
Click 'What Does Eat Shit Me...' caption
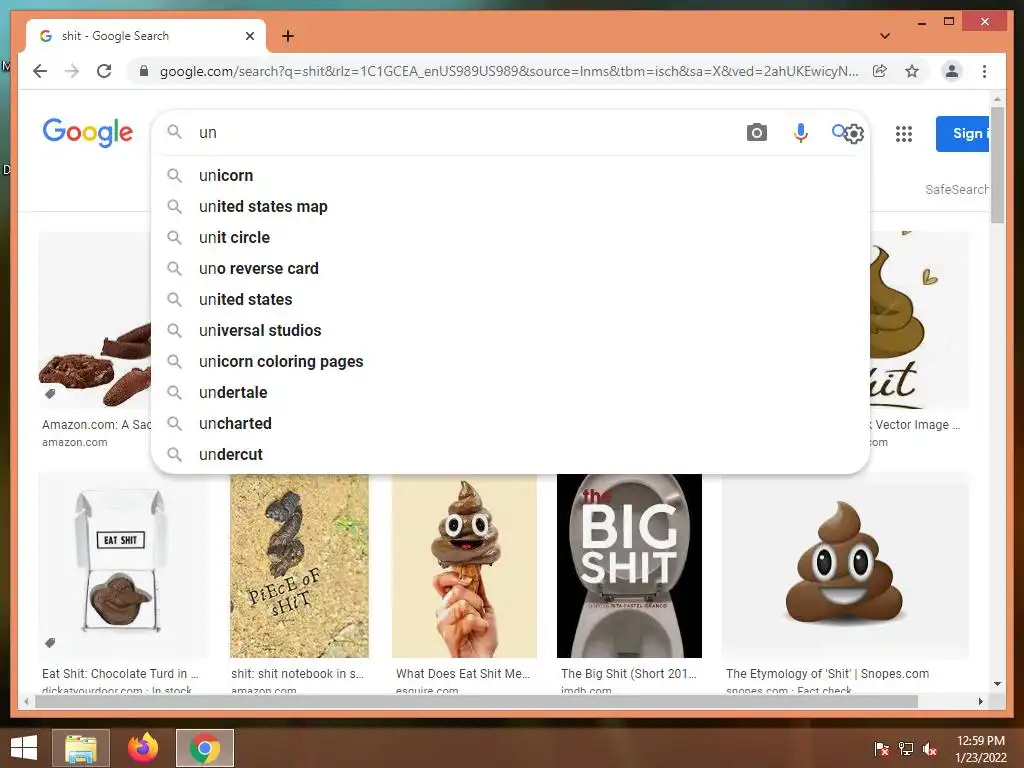pos(463,674)
